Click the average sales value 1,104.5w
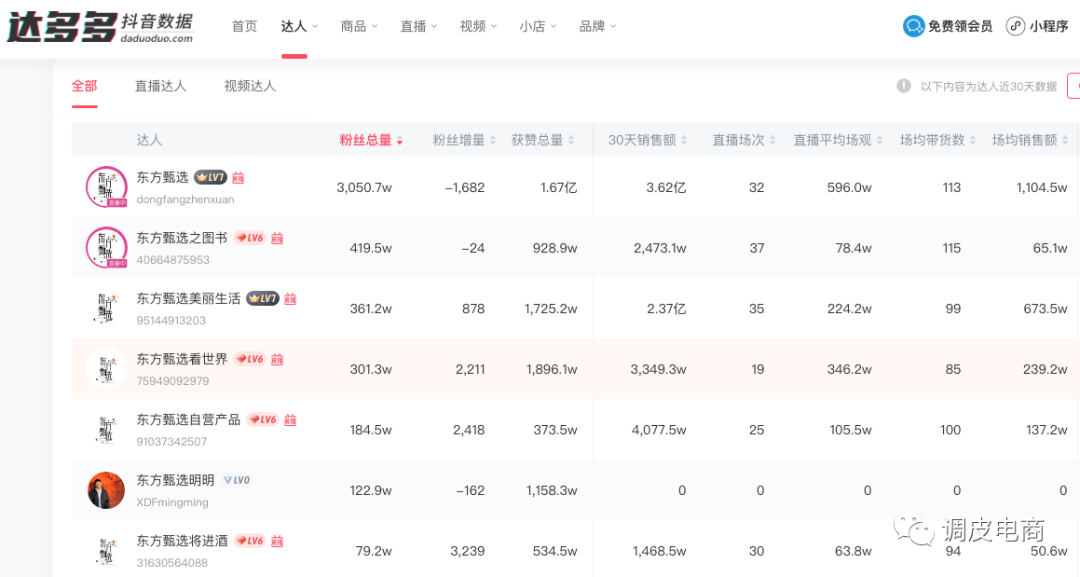The height and width of the screenshot is (577, 1080). (x=1041, y=187)
